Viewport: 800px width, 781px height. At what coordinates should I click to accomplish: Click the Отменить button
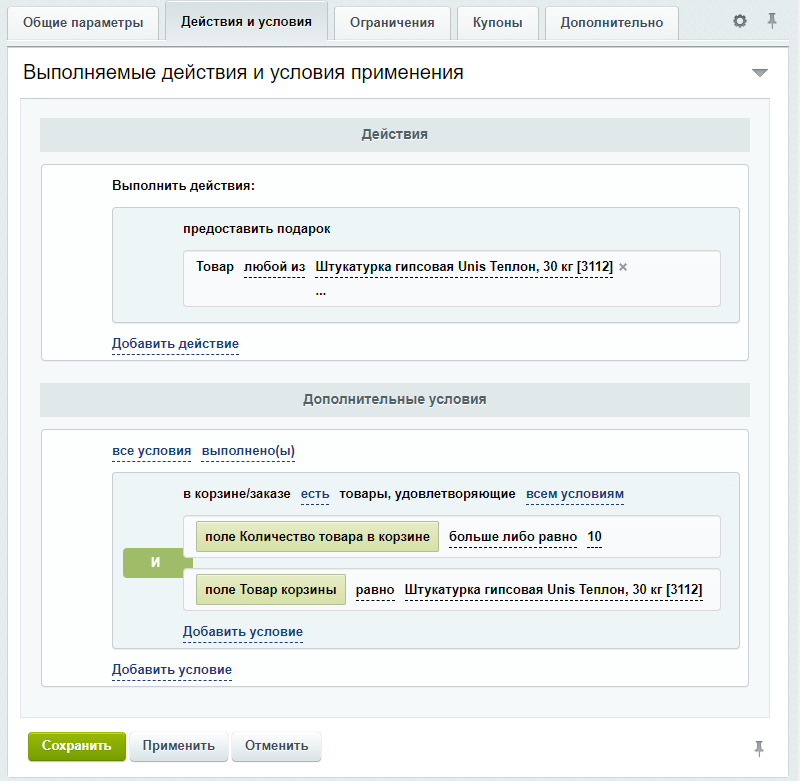coord(276,745)
